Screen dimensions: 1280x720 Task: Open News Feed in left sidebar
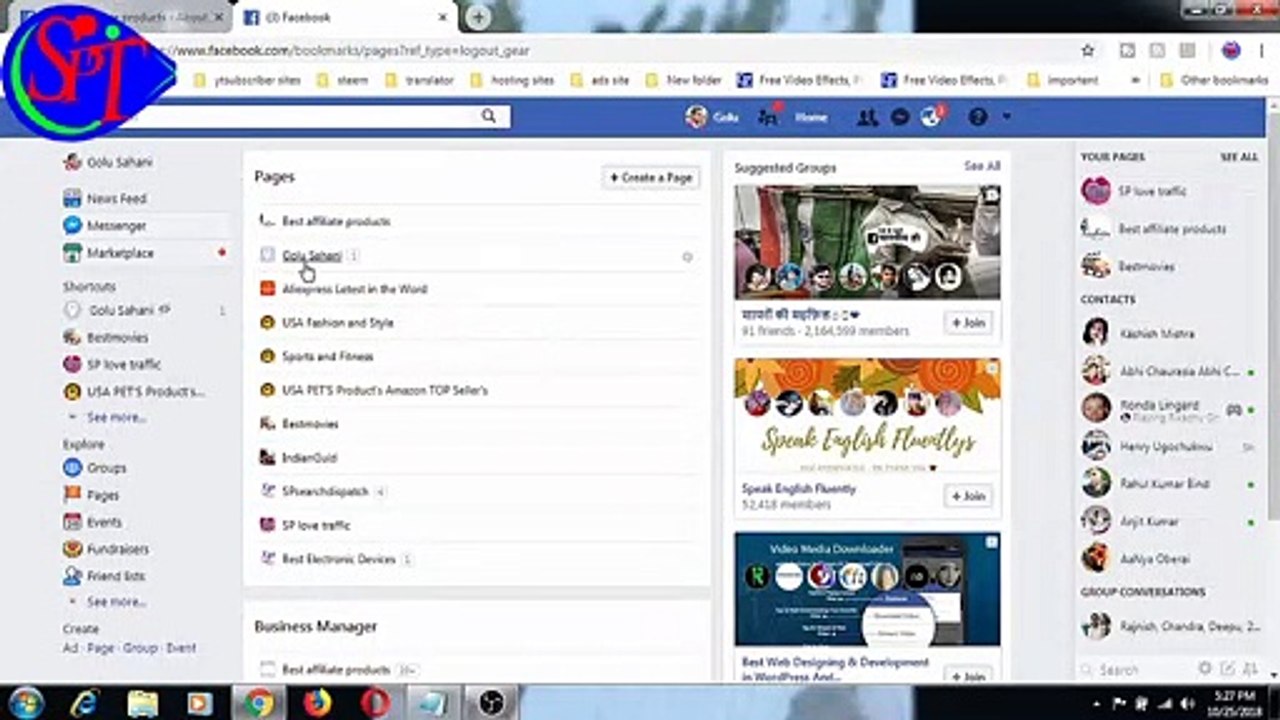[116, 198]
